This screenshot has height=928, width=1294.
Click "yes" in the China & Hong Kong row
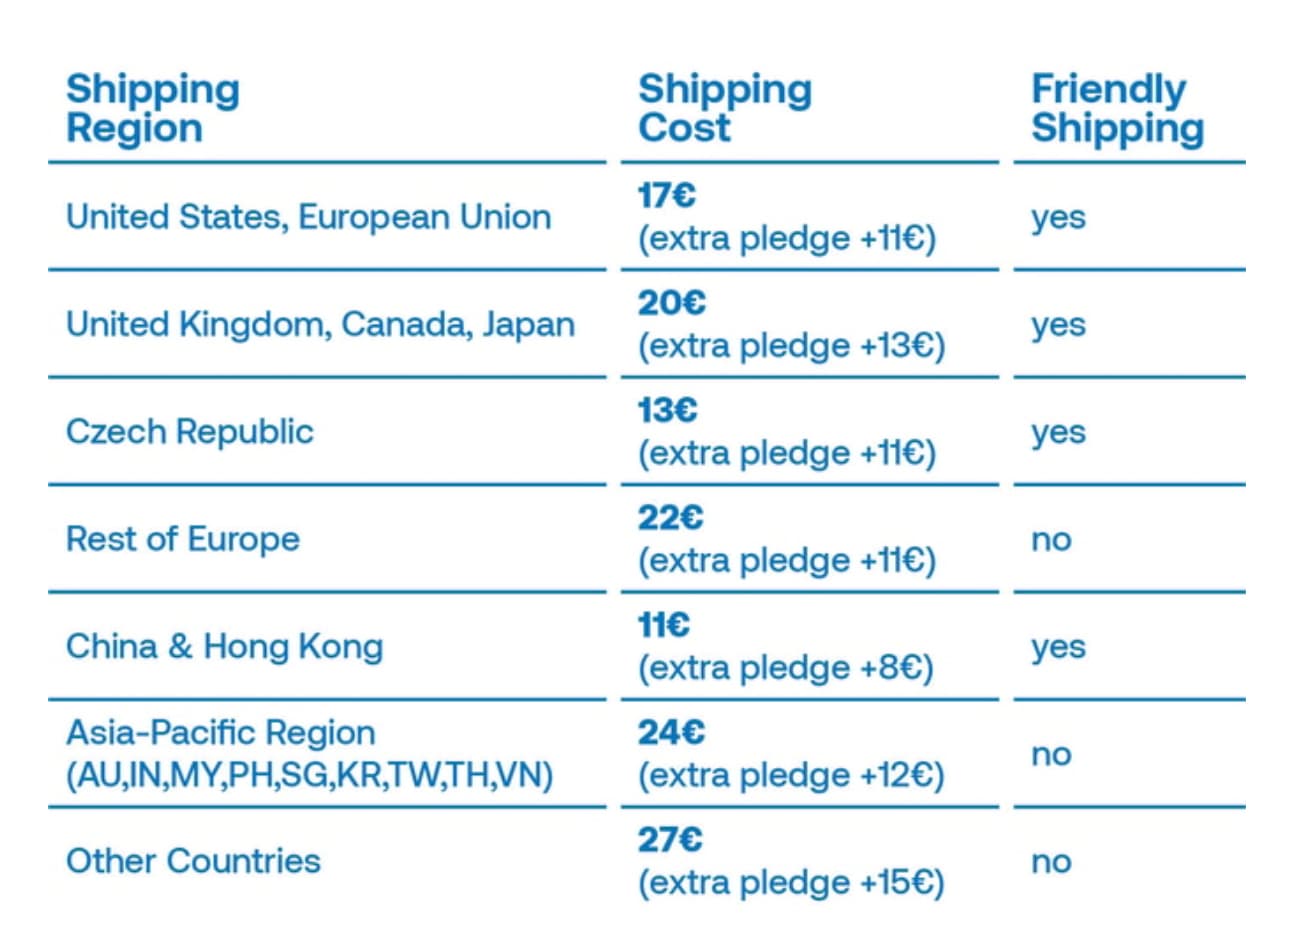pyautogui.click(x=1058, y=648)
